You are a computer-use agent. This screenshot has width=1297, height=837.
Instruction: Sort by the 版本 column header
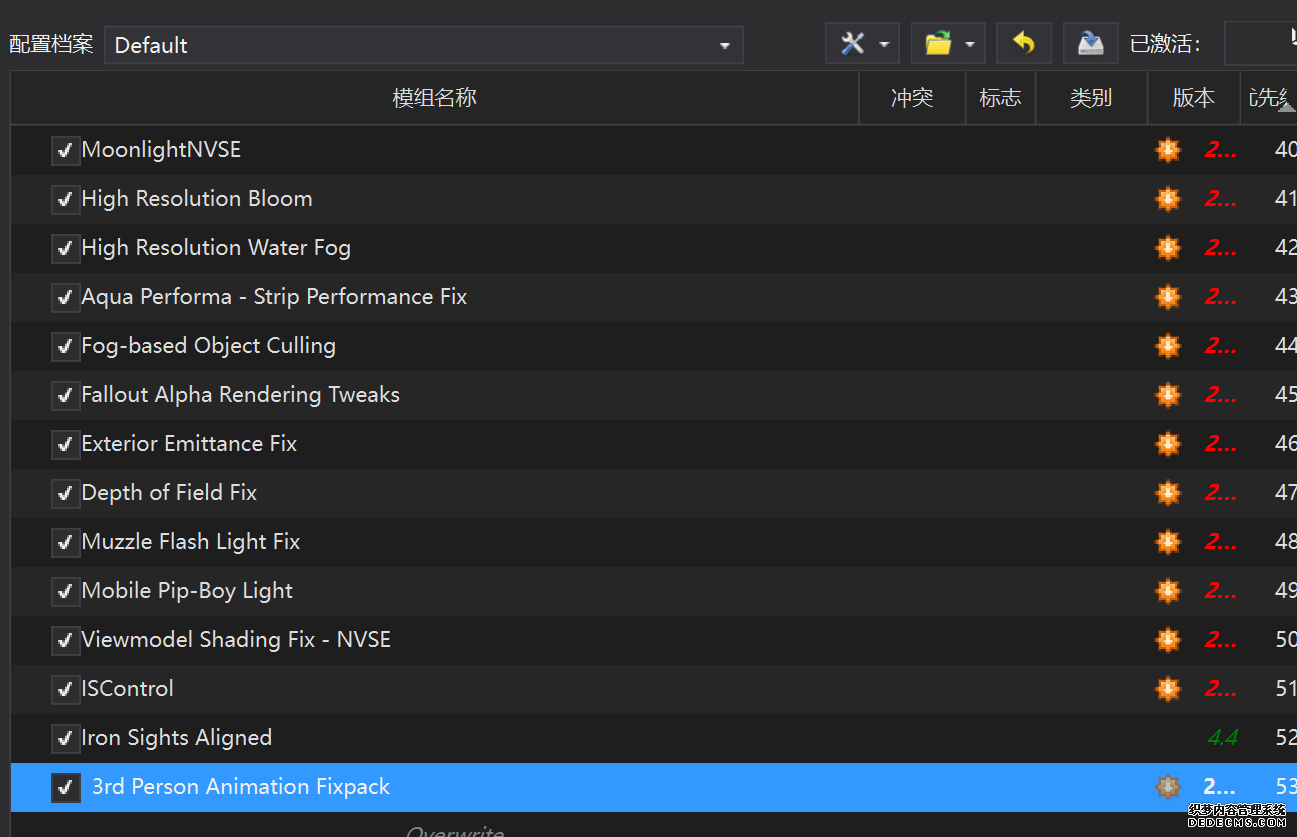1193,98
